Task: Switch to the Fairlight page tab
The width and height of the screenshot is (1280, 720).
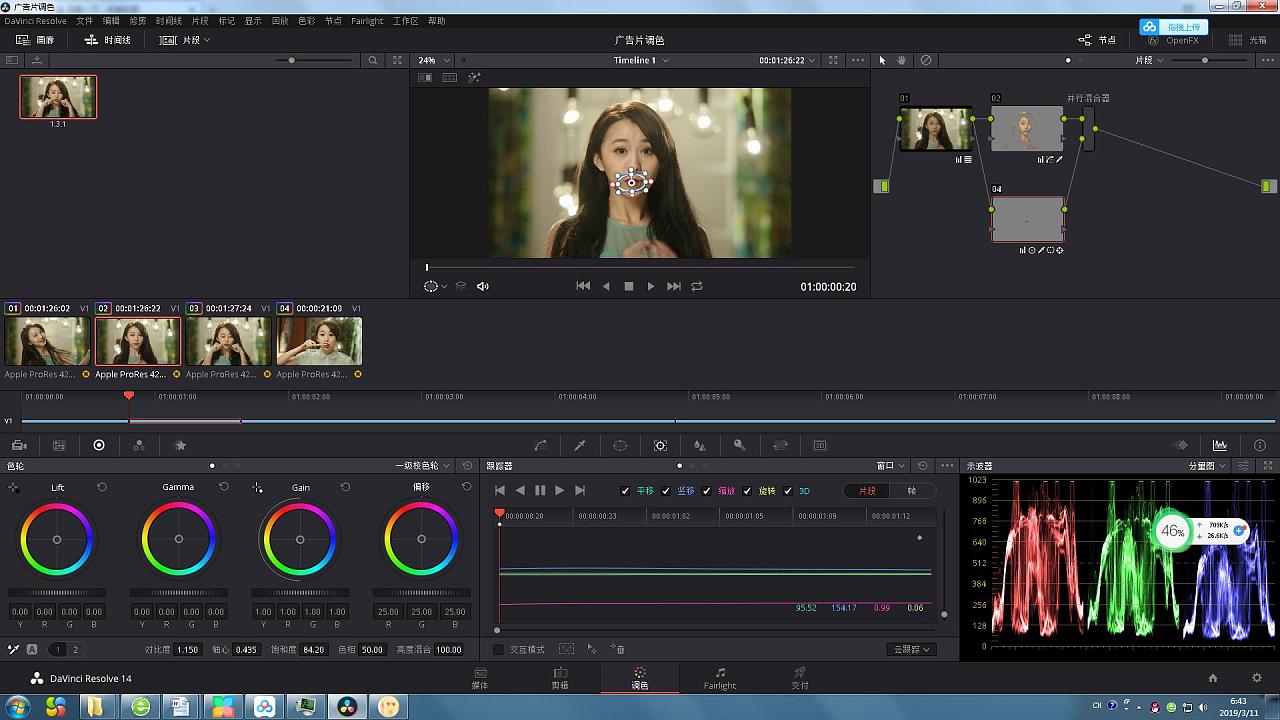Action: 720,679
